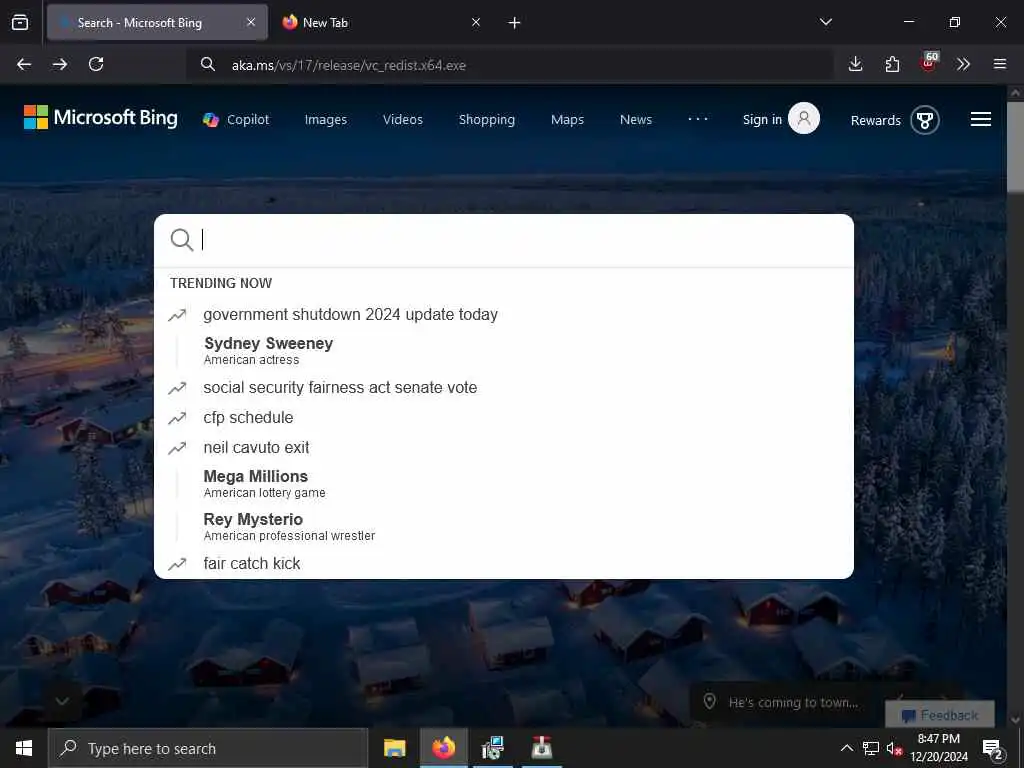
Task: Click the taskbar 'Type here to search' box
Action: tap(208, 748)
